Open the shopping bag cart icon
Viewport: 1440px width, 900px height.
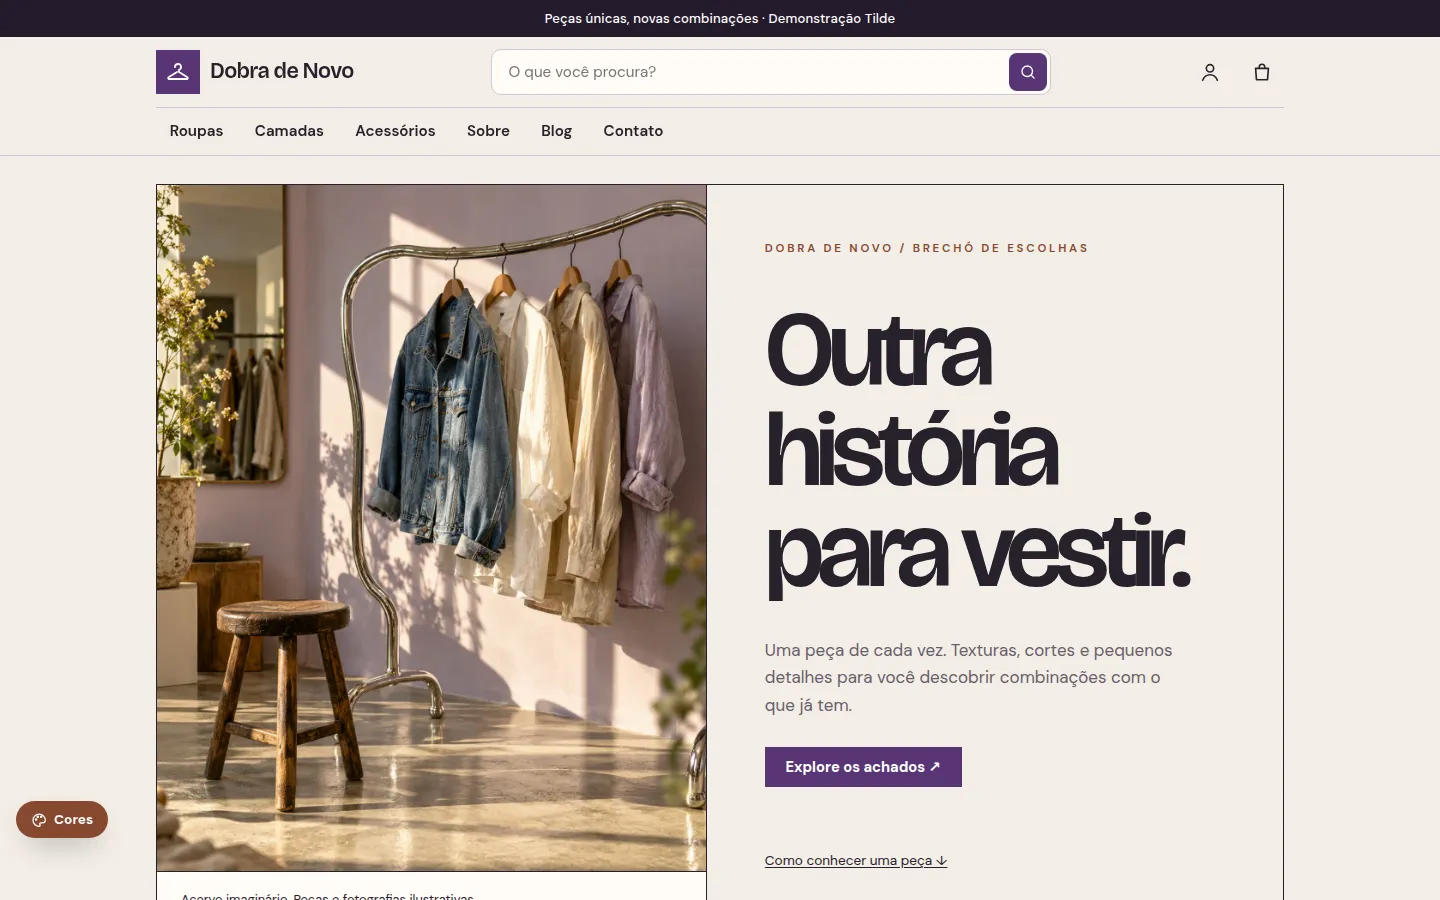(x=1262, y=72)
